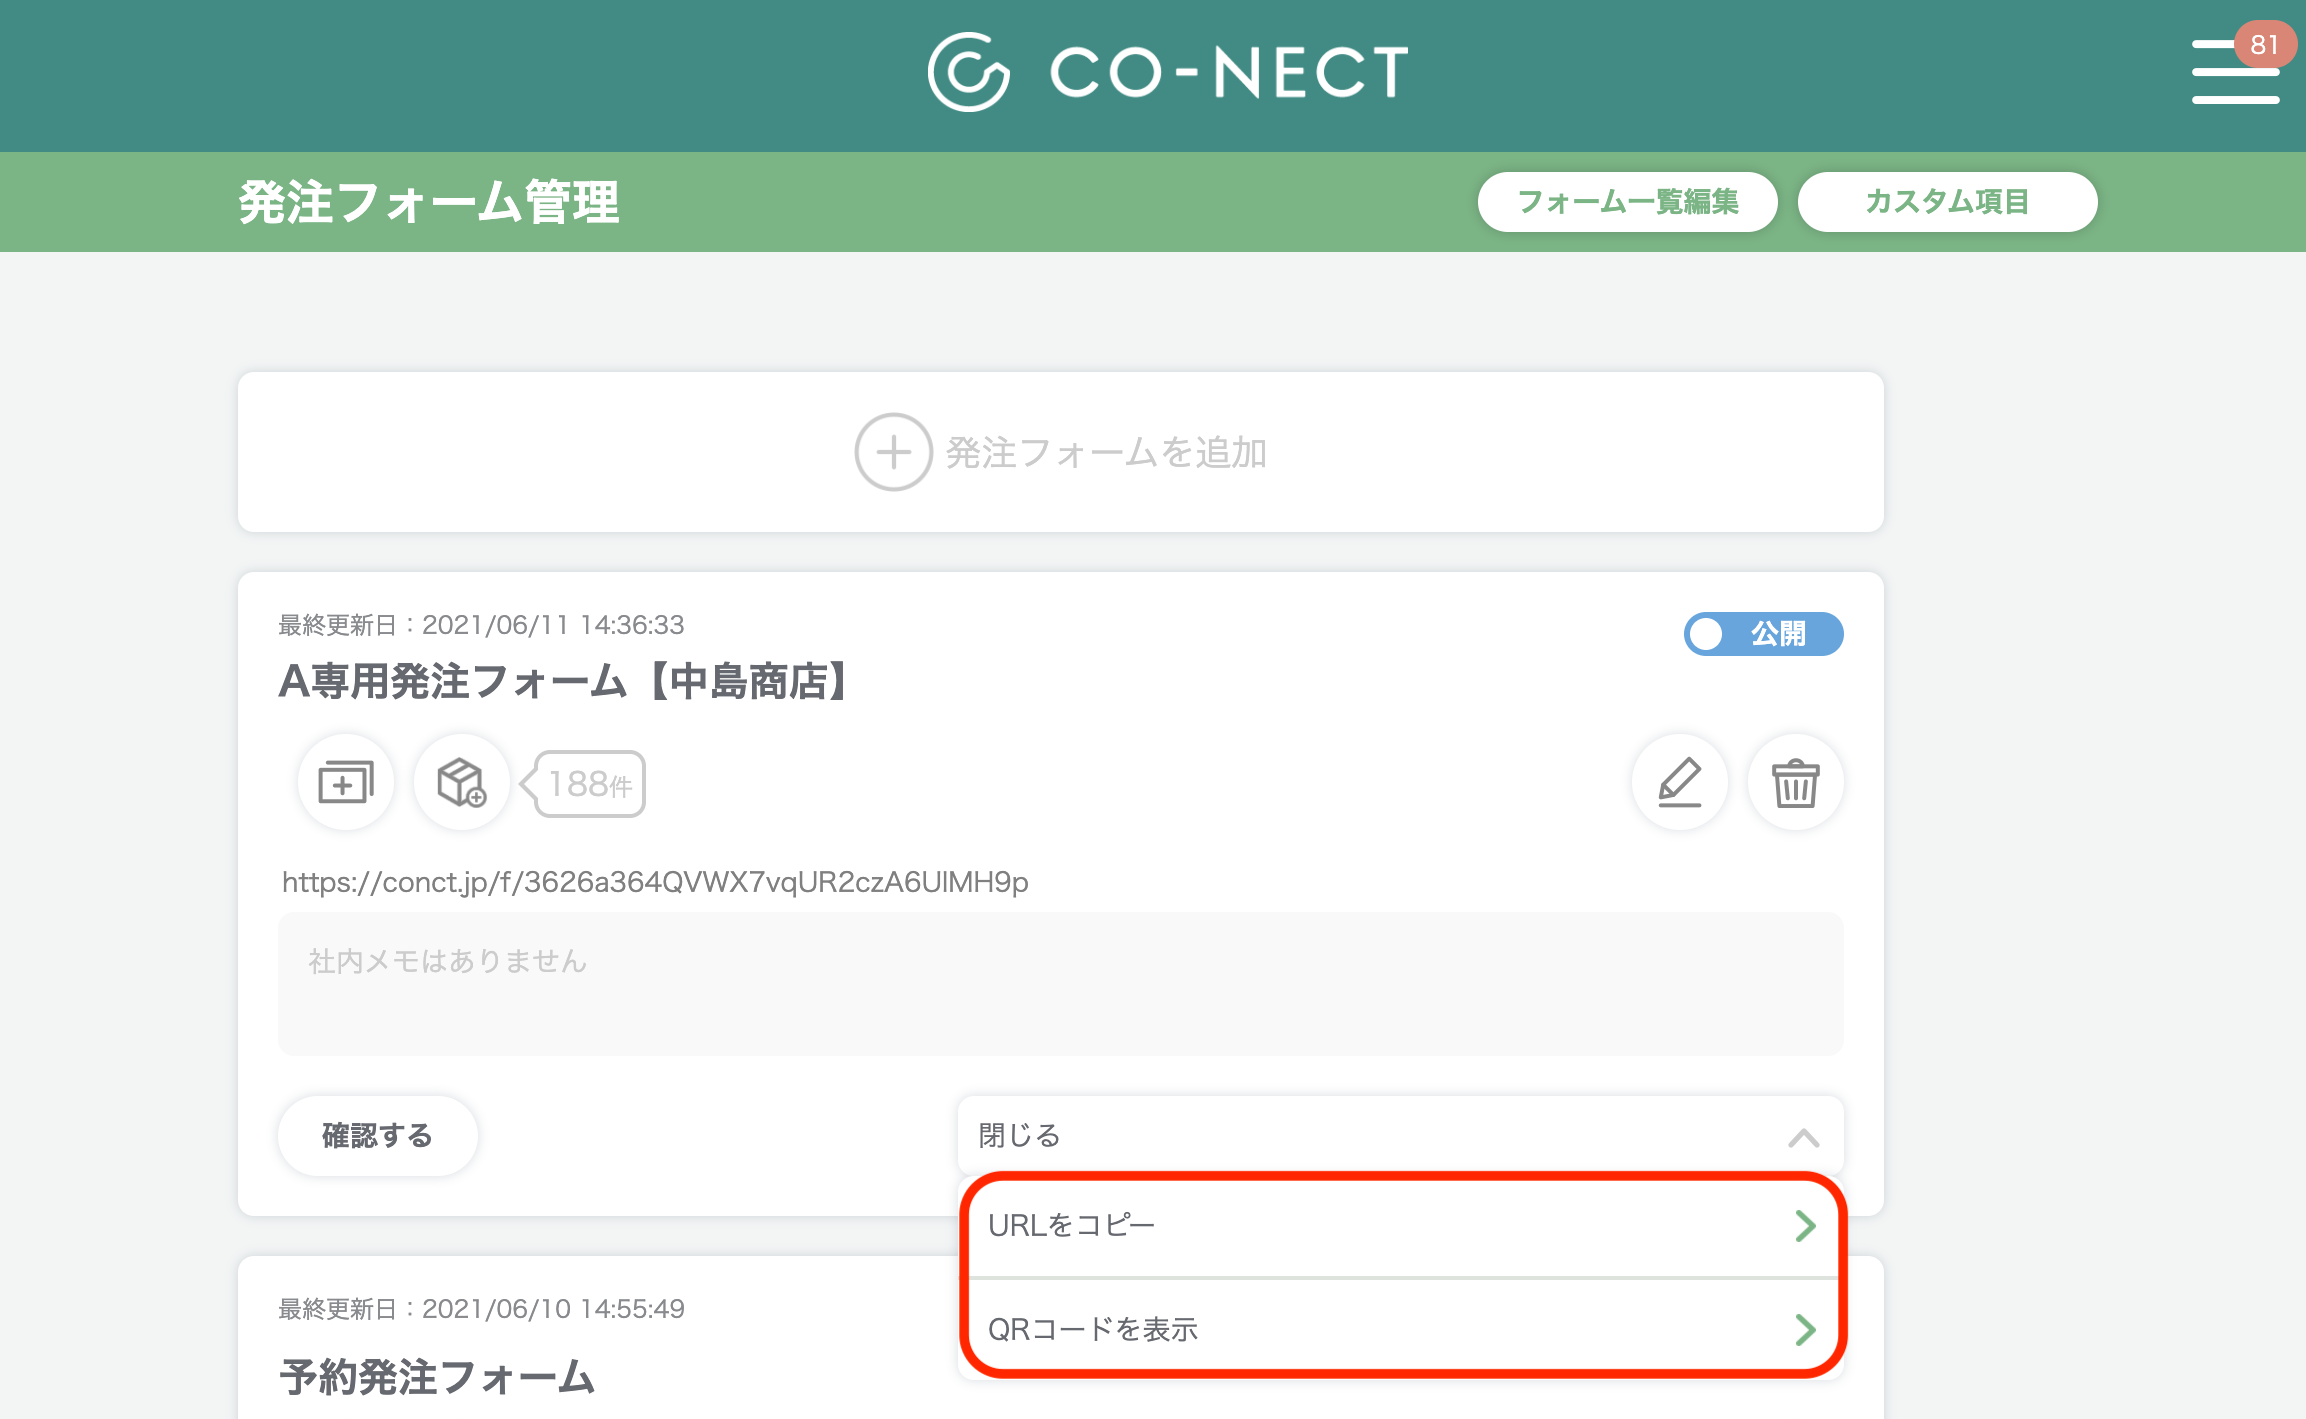Click 発注フォームを追加 text
The height and width of the screenshot is (1419, 2306).
pos(1106,453)
